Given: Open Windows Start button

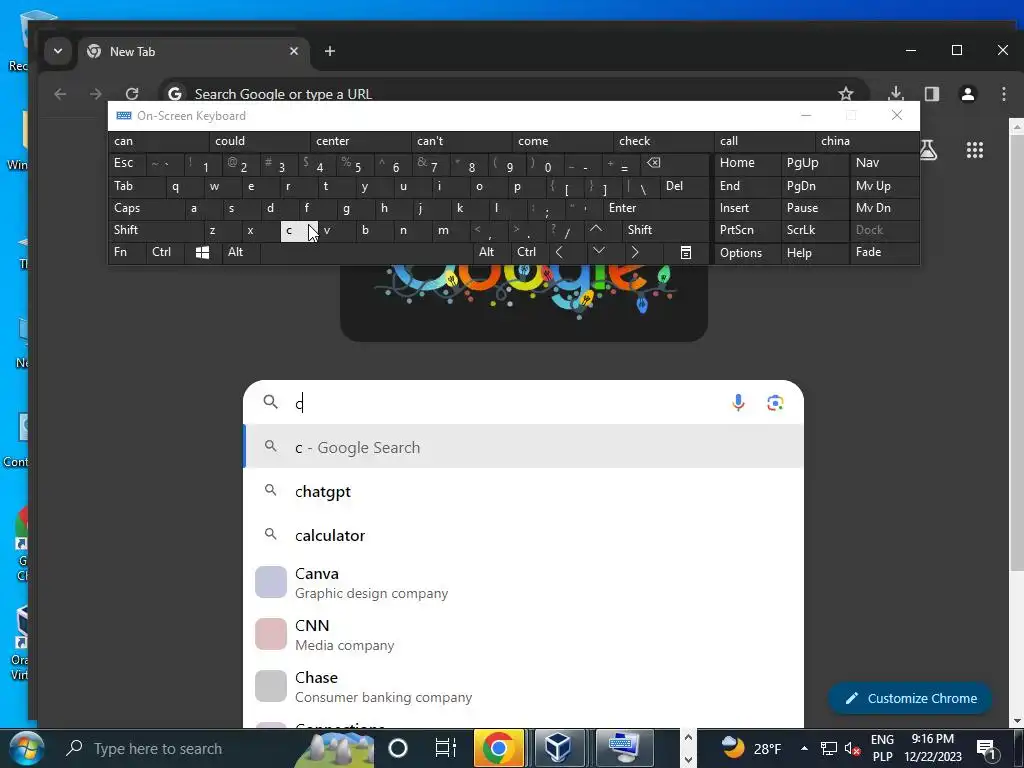Looking at the screenshot, I should [26, 748].
